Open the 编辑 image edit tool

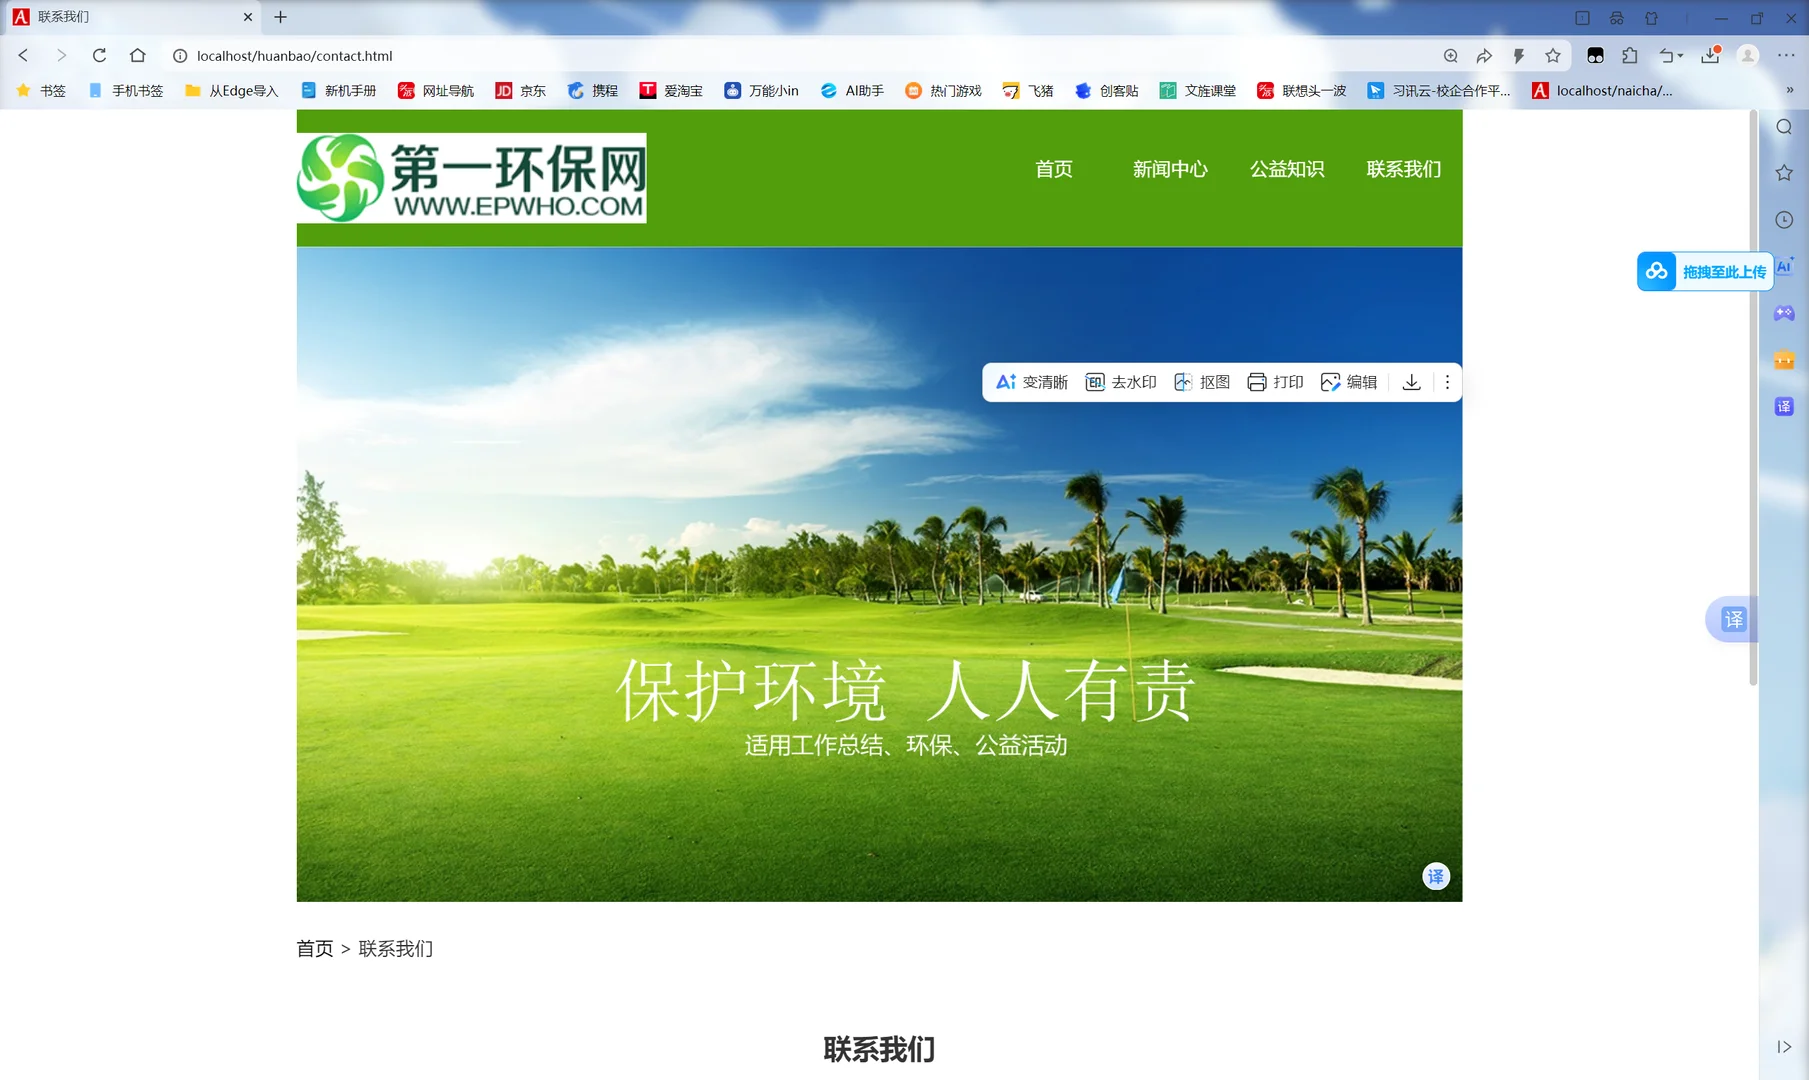coord(1348,382)
